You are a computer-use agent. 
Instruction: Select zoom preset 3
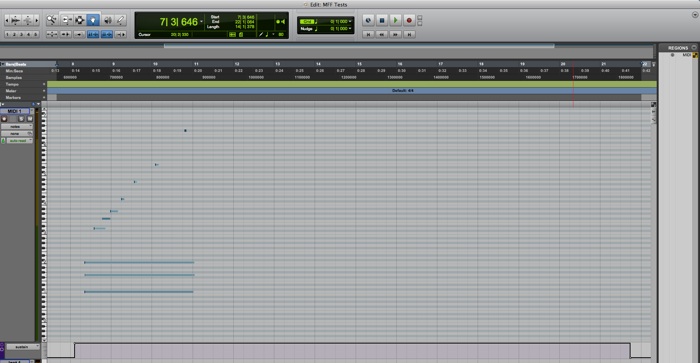click(x=21, y=34)
